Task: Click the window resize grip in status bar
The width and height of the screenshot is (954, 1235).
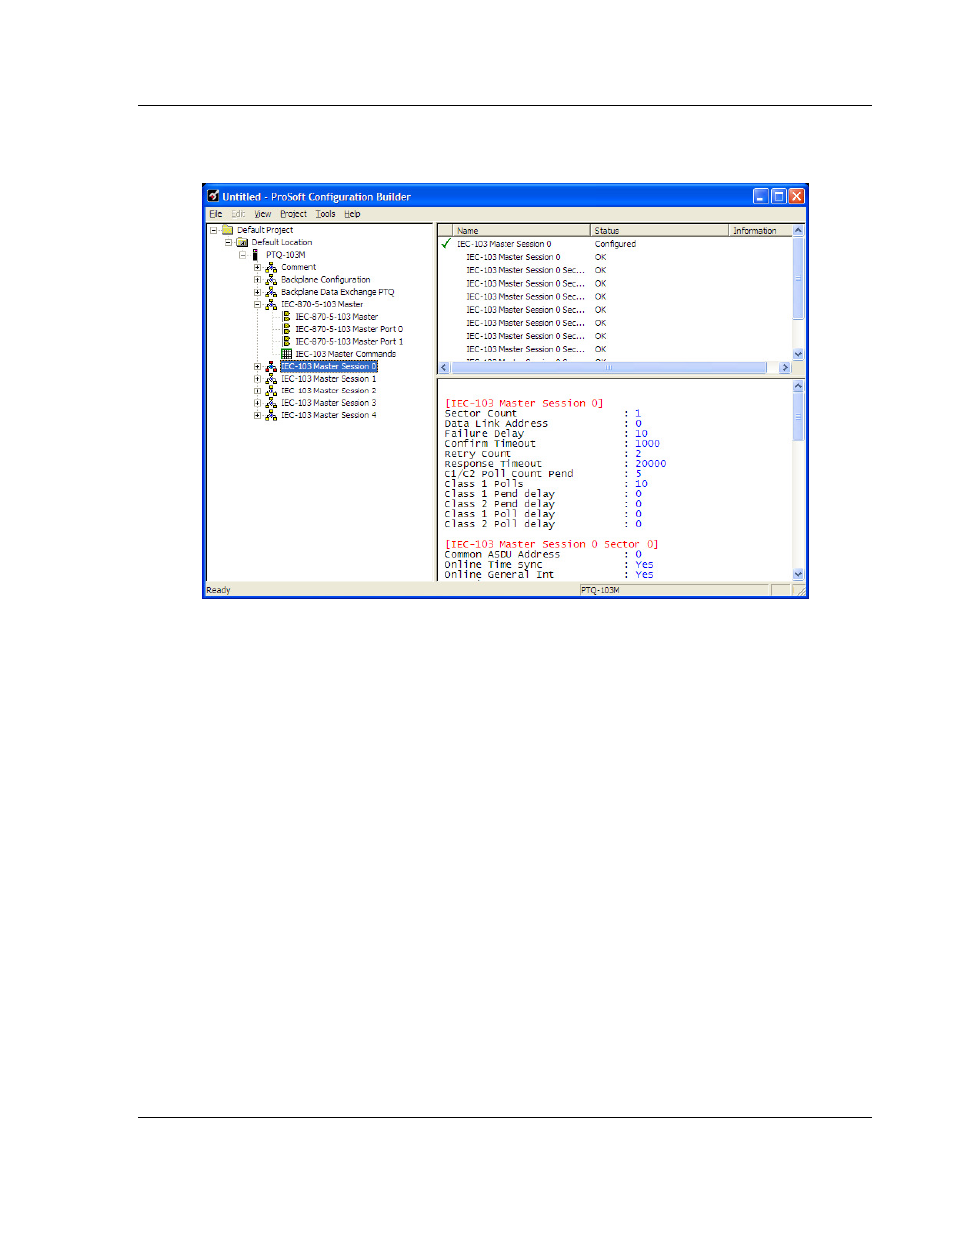Action: tap(800, 591)
